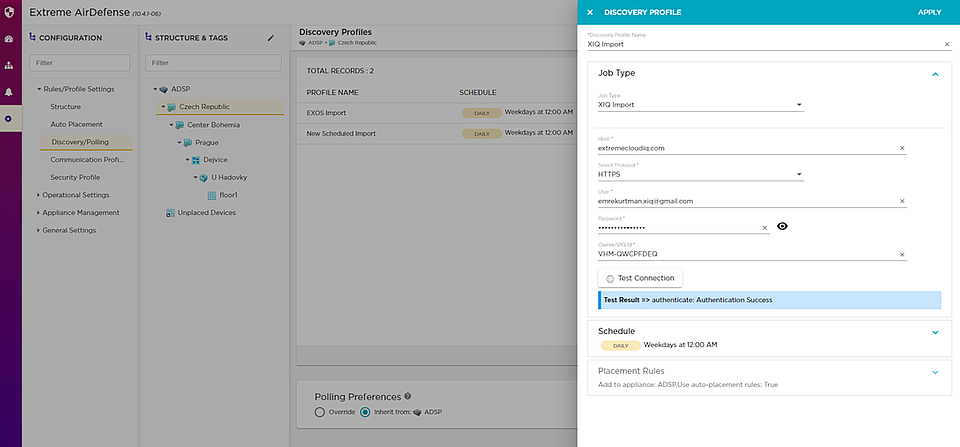Open the Security Profile settings item
Screen dimensions: 960x447
[x=75, y=178]
